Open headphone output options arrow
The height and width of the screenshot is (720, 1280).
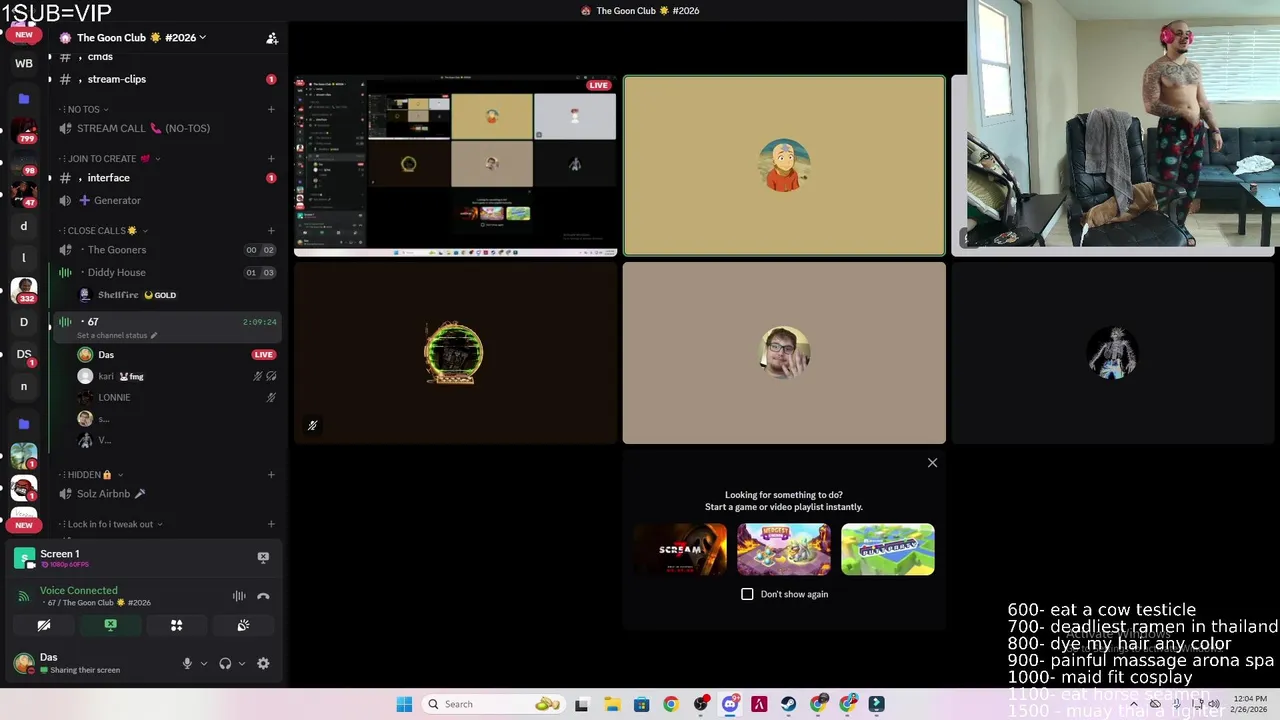pos(242,663)
